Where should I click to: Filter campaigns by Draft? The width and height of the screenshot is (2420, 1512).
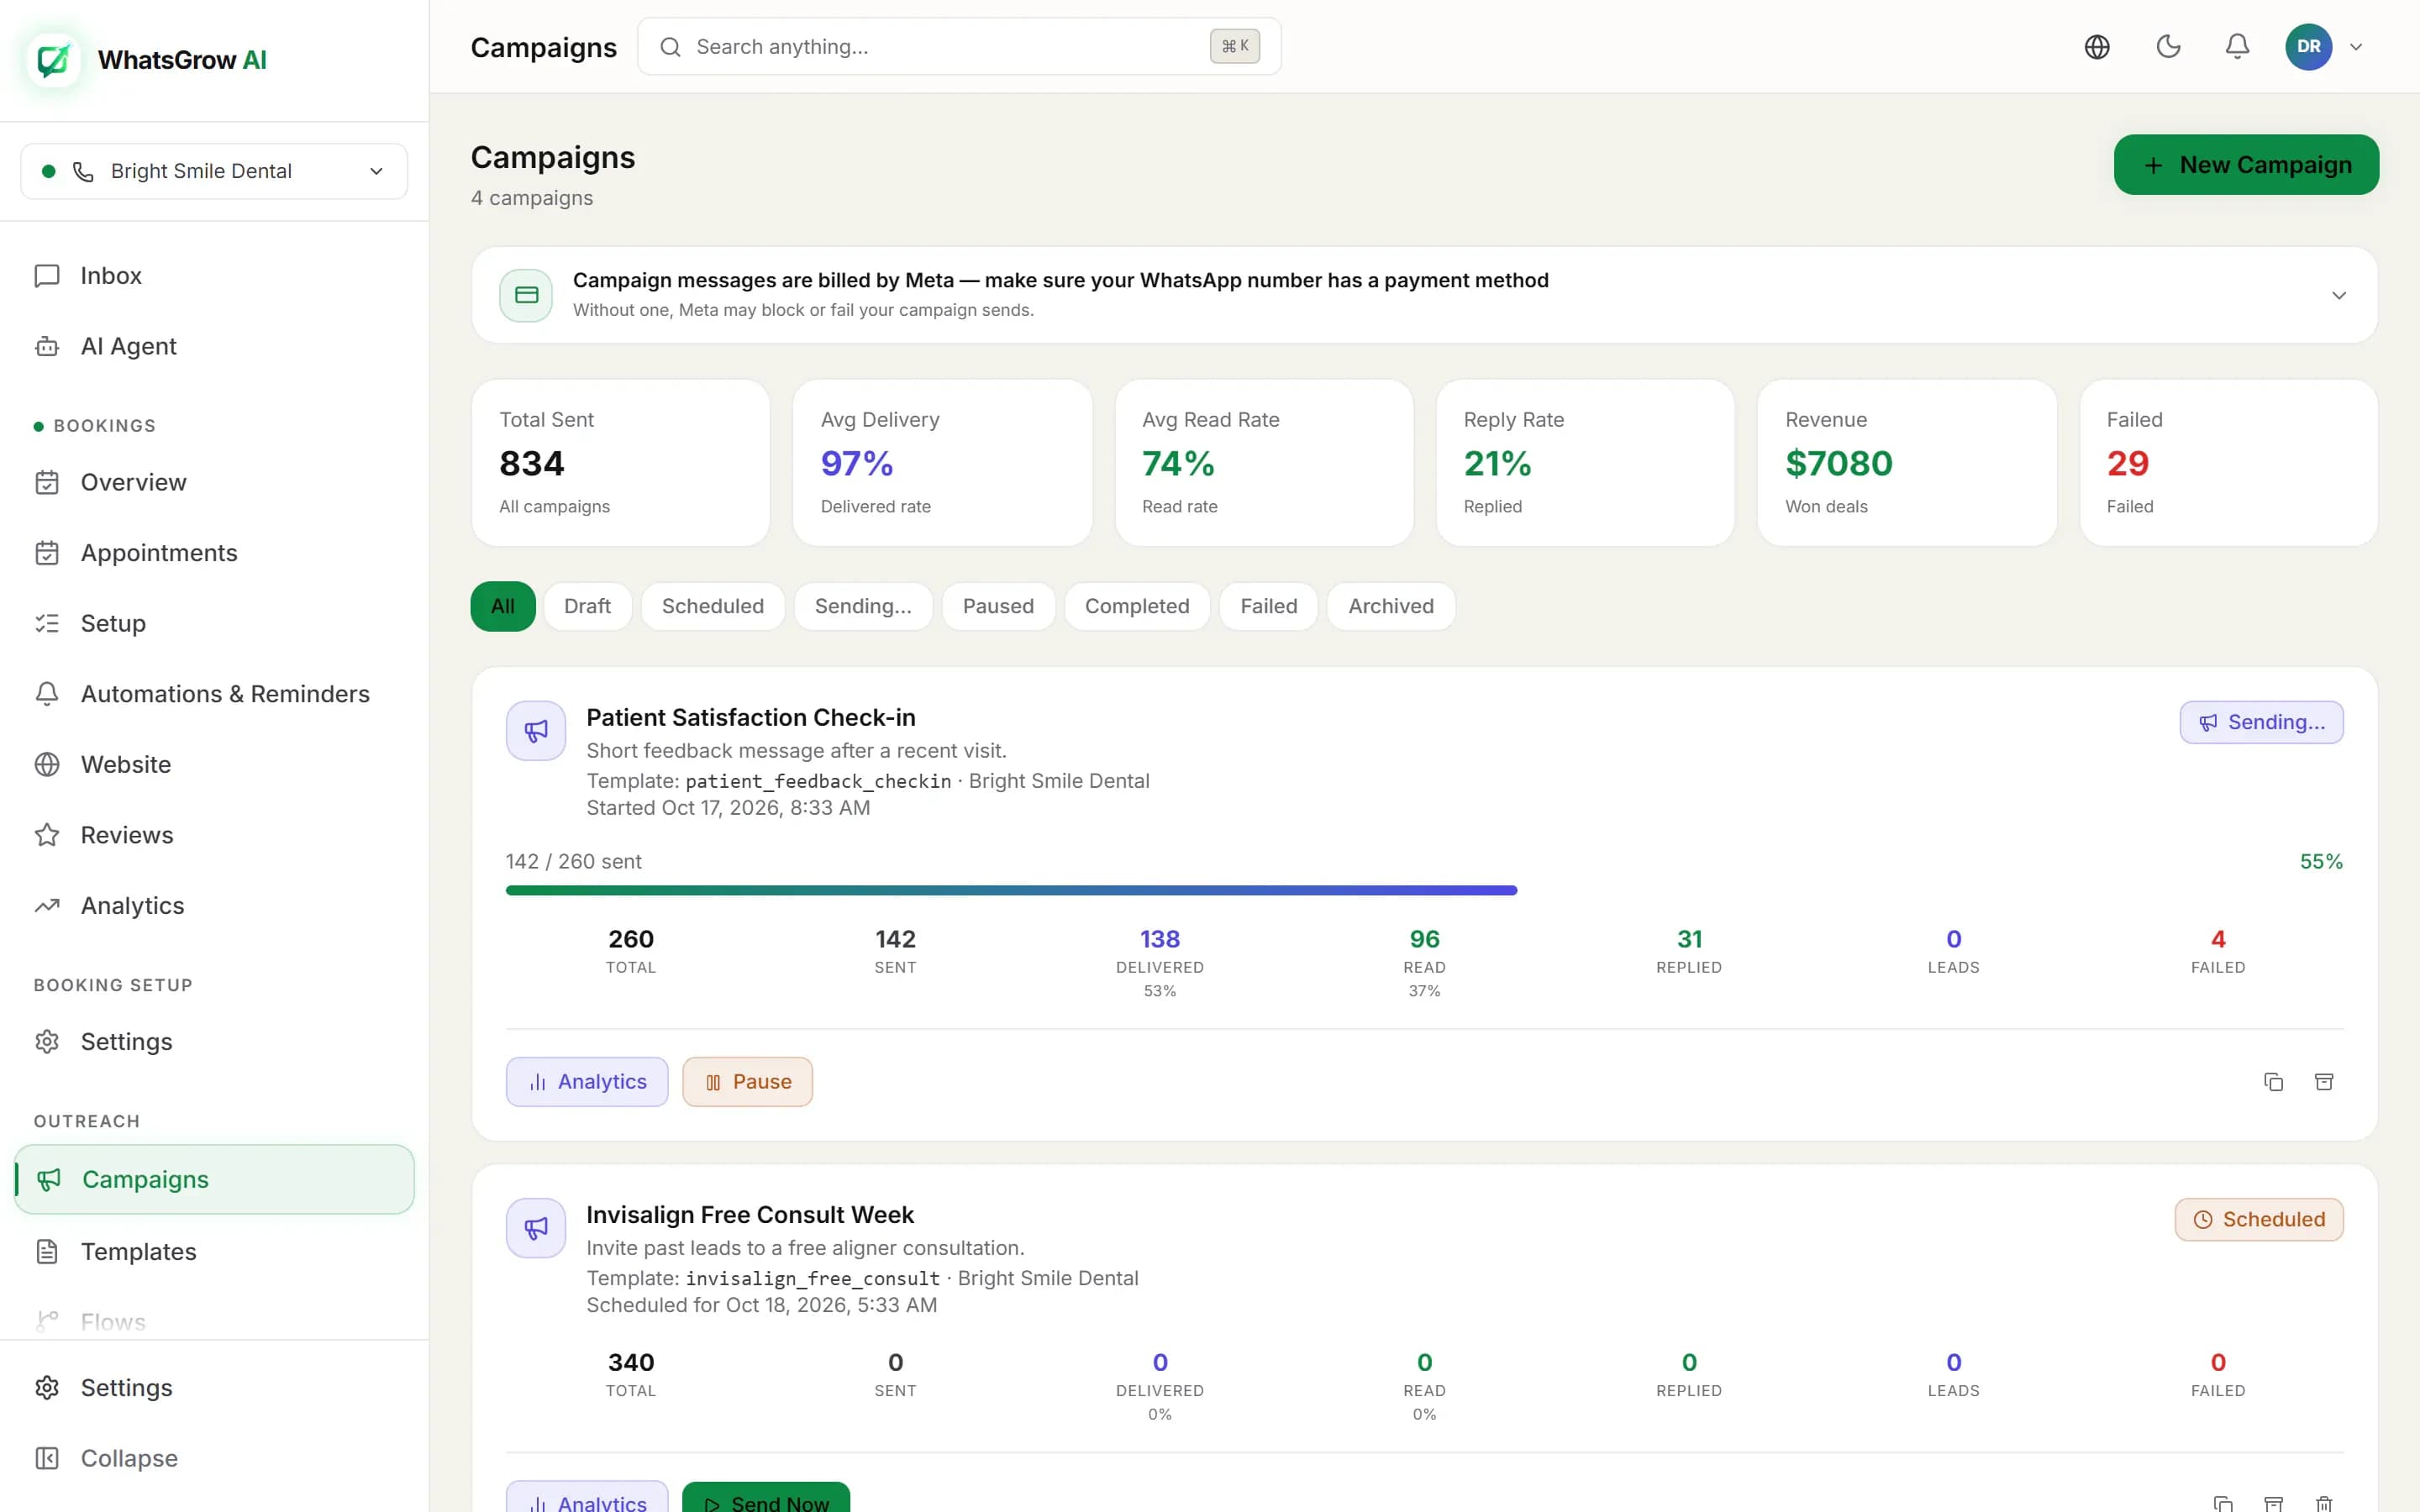(587, 606)
